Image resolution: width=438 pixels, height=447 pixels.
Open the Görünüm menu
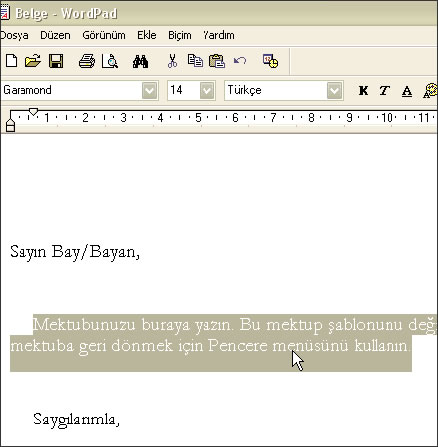click(104, 35)
